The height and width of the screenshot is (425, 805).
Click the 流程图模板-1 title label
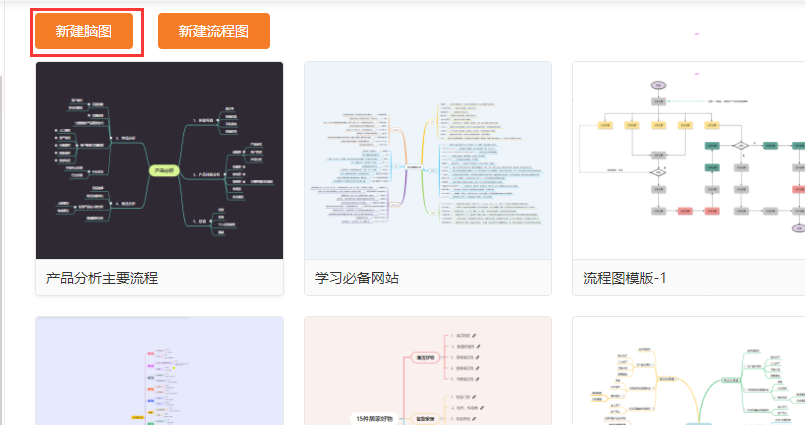pos(624,278)
